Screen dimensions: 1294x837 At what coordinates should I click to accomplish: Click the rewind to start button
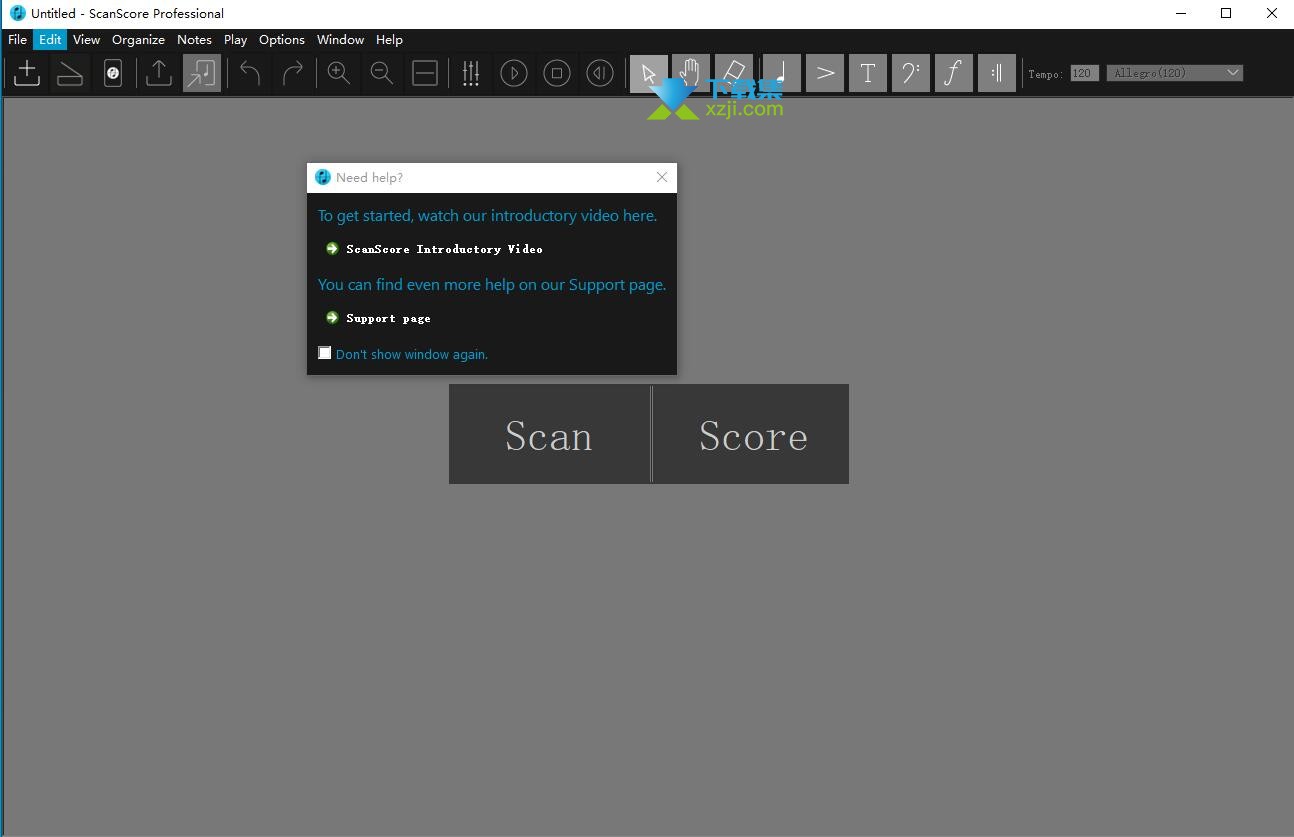tap(600, 73)
